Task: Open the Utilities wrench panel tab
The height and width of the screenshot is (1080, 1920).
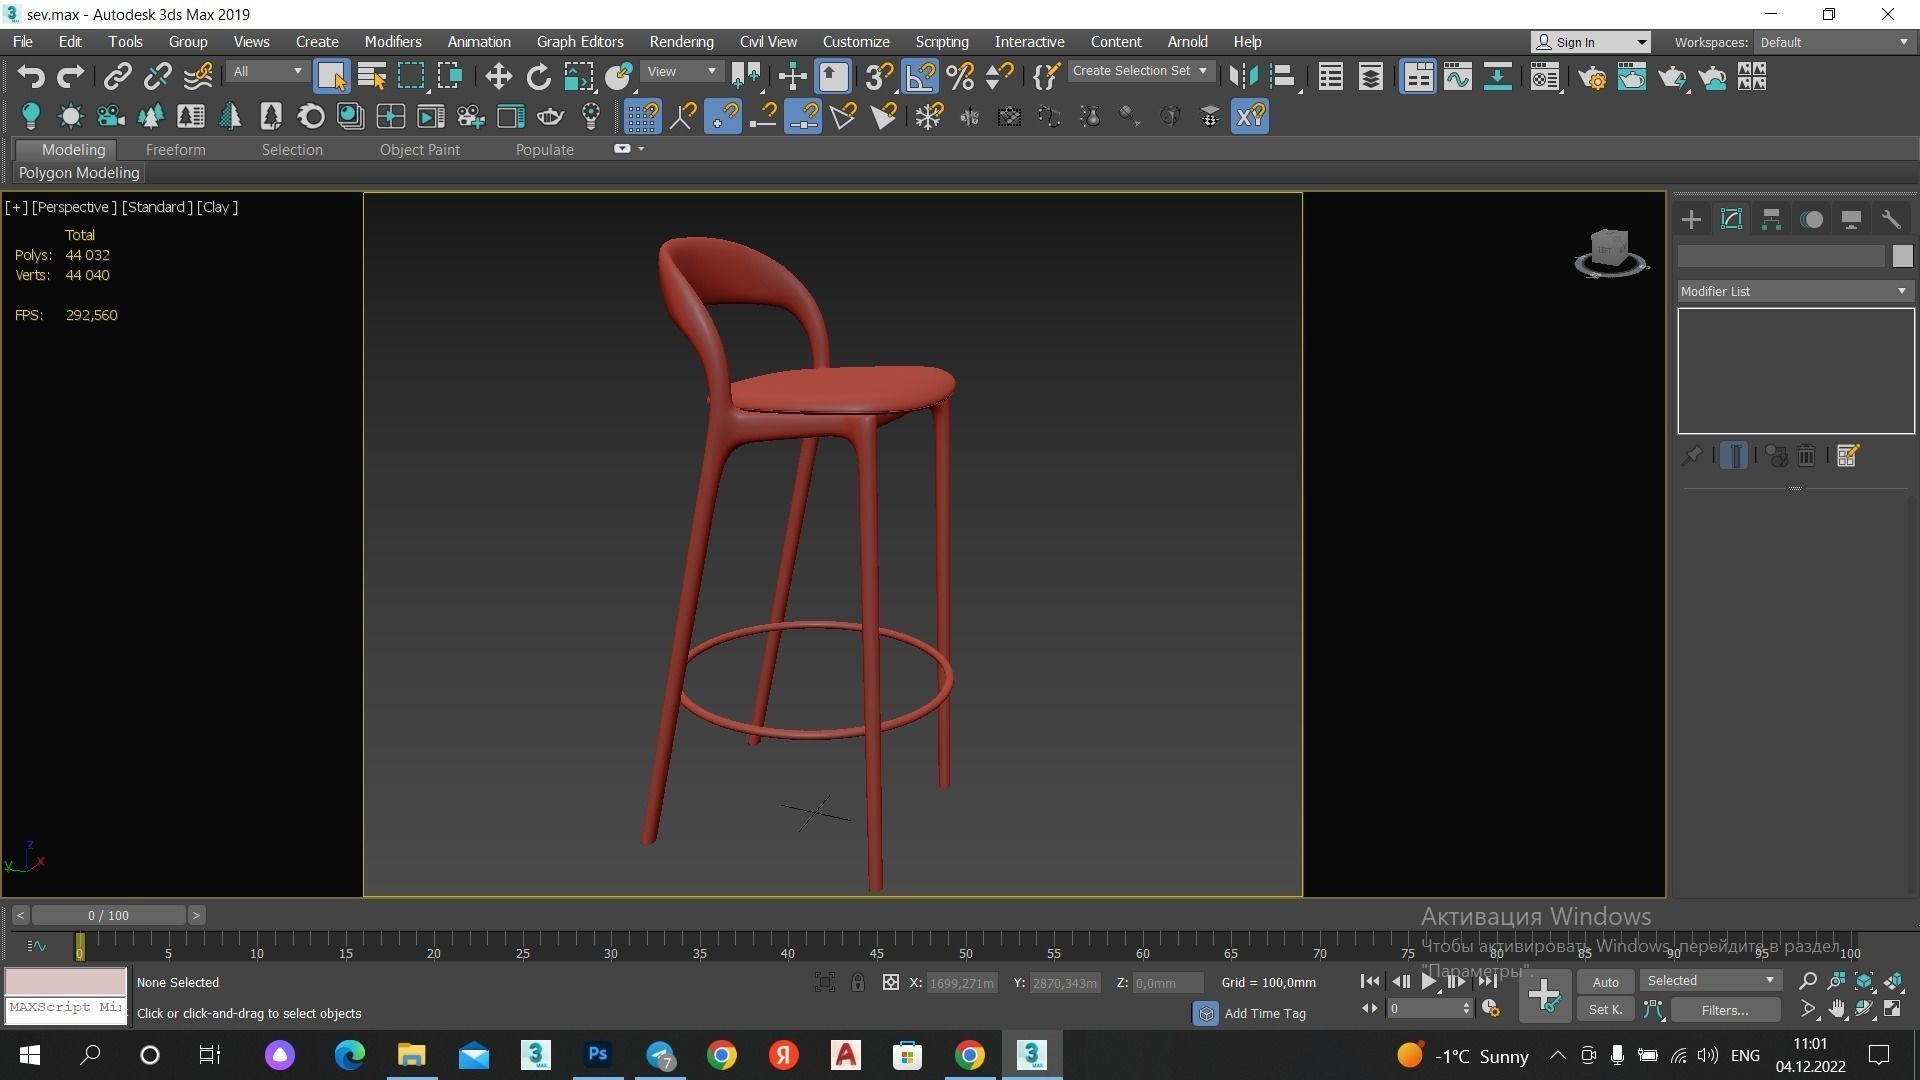Action: [x=1891, y=220]
